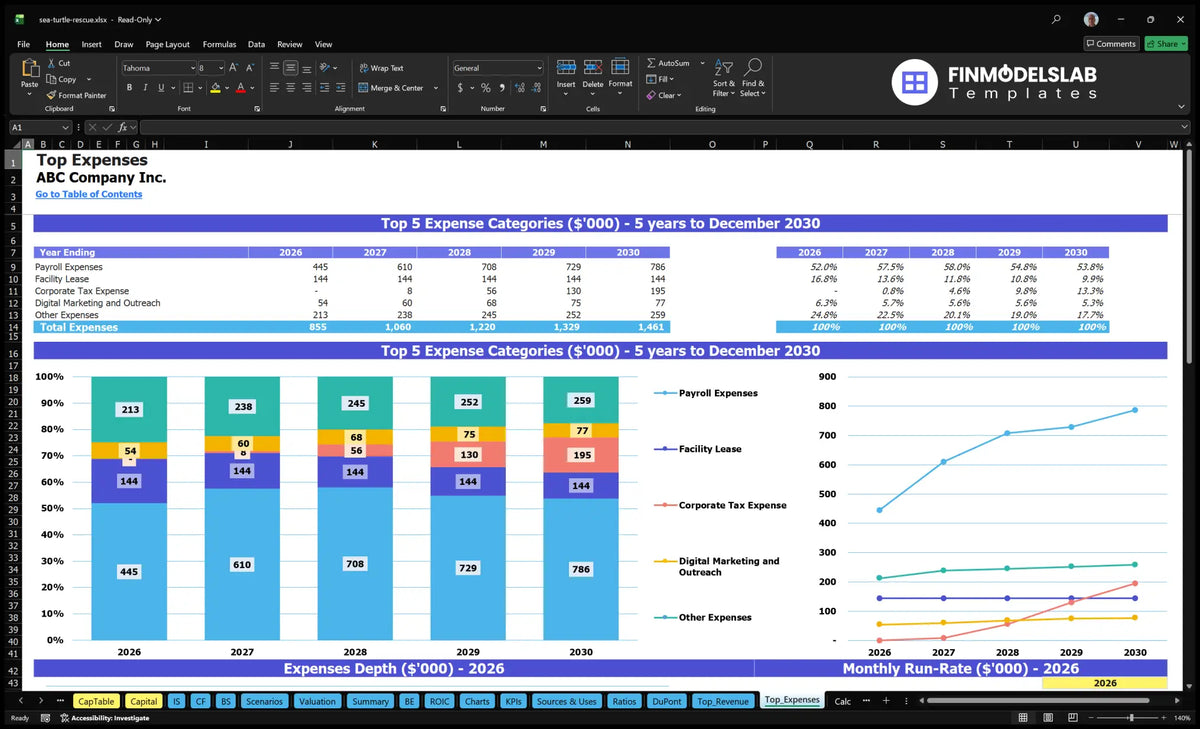Screen dimensions: 1200x729
Task: Add a new sheet with plus button
Action: (886, 701)
